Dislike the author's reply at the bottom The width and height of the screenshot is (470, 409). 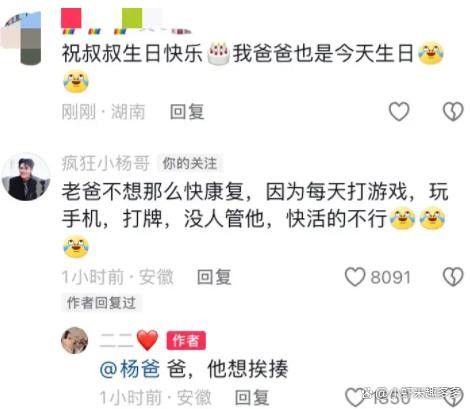pyautogui.click(x=455, y=397)
